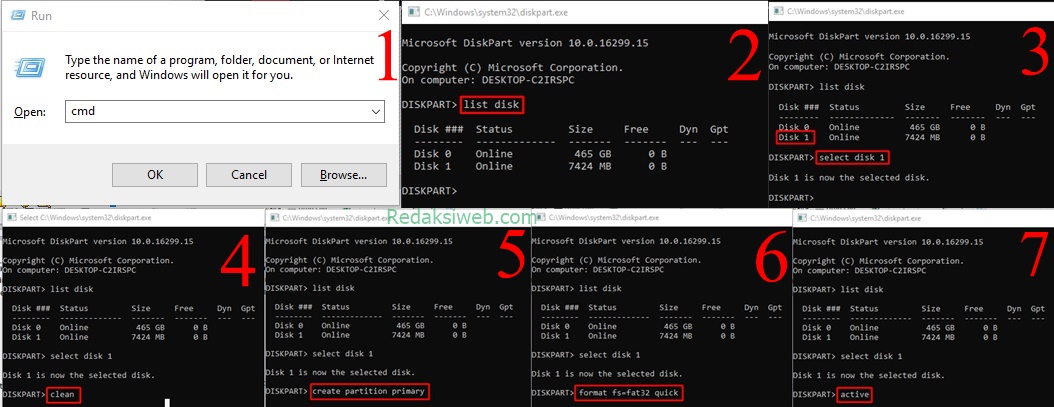Click the diskpart title icon in the window showing only list disk
The height and width of the screenshot is (407, 1054).
[x=413, y=12]
